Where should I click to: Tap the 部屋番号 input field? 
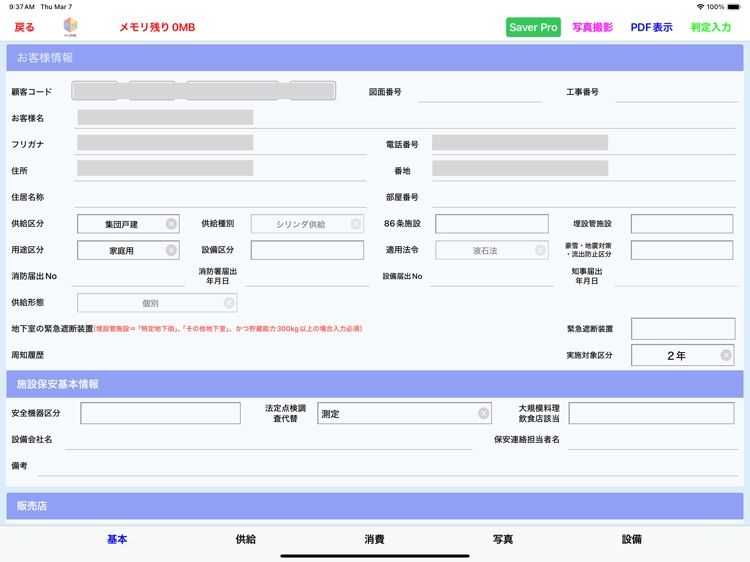click(x=584, y=197)
